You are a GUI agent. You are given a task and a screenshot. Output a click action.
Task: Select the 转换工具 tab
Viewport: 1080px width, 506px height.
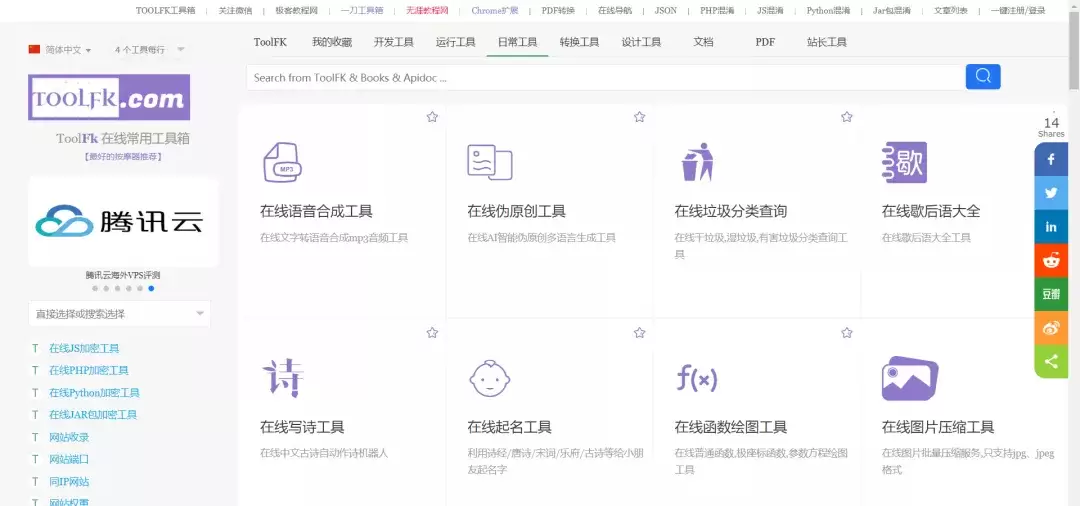579,42
